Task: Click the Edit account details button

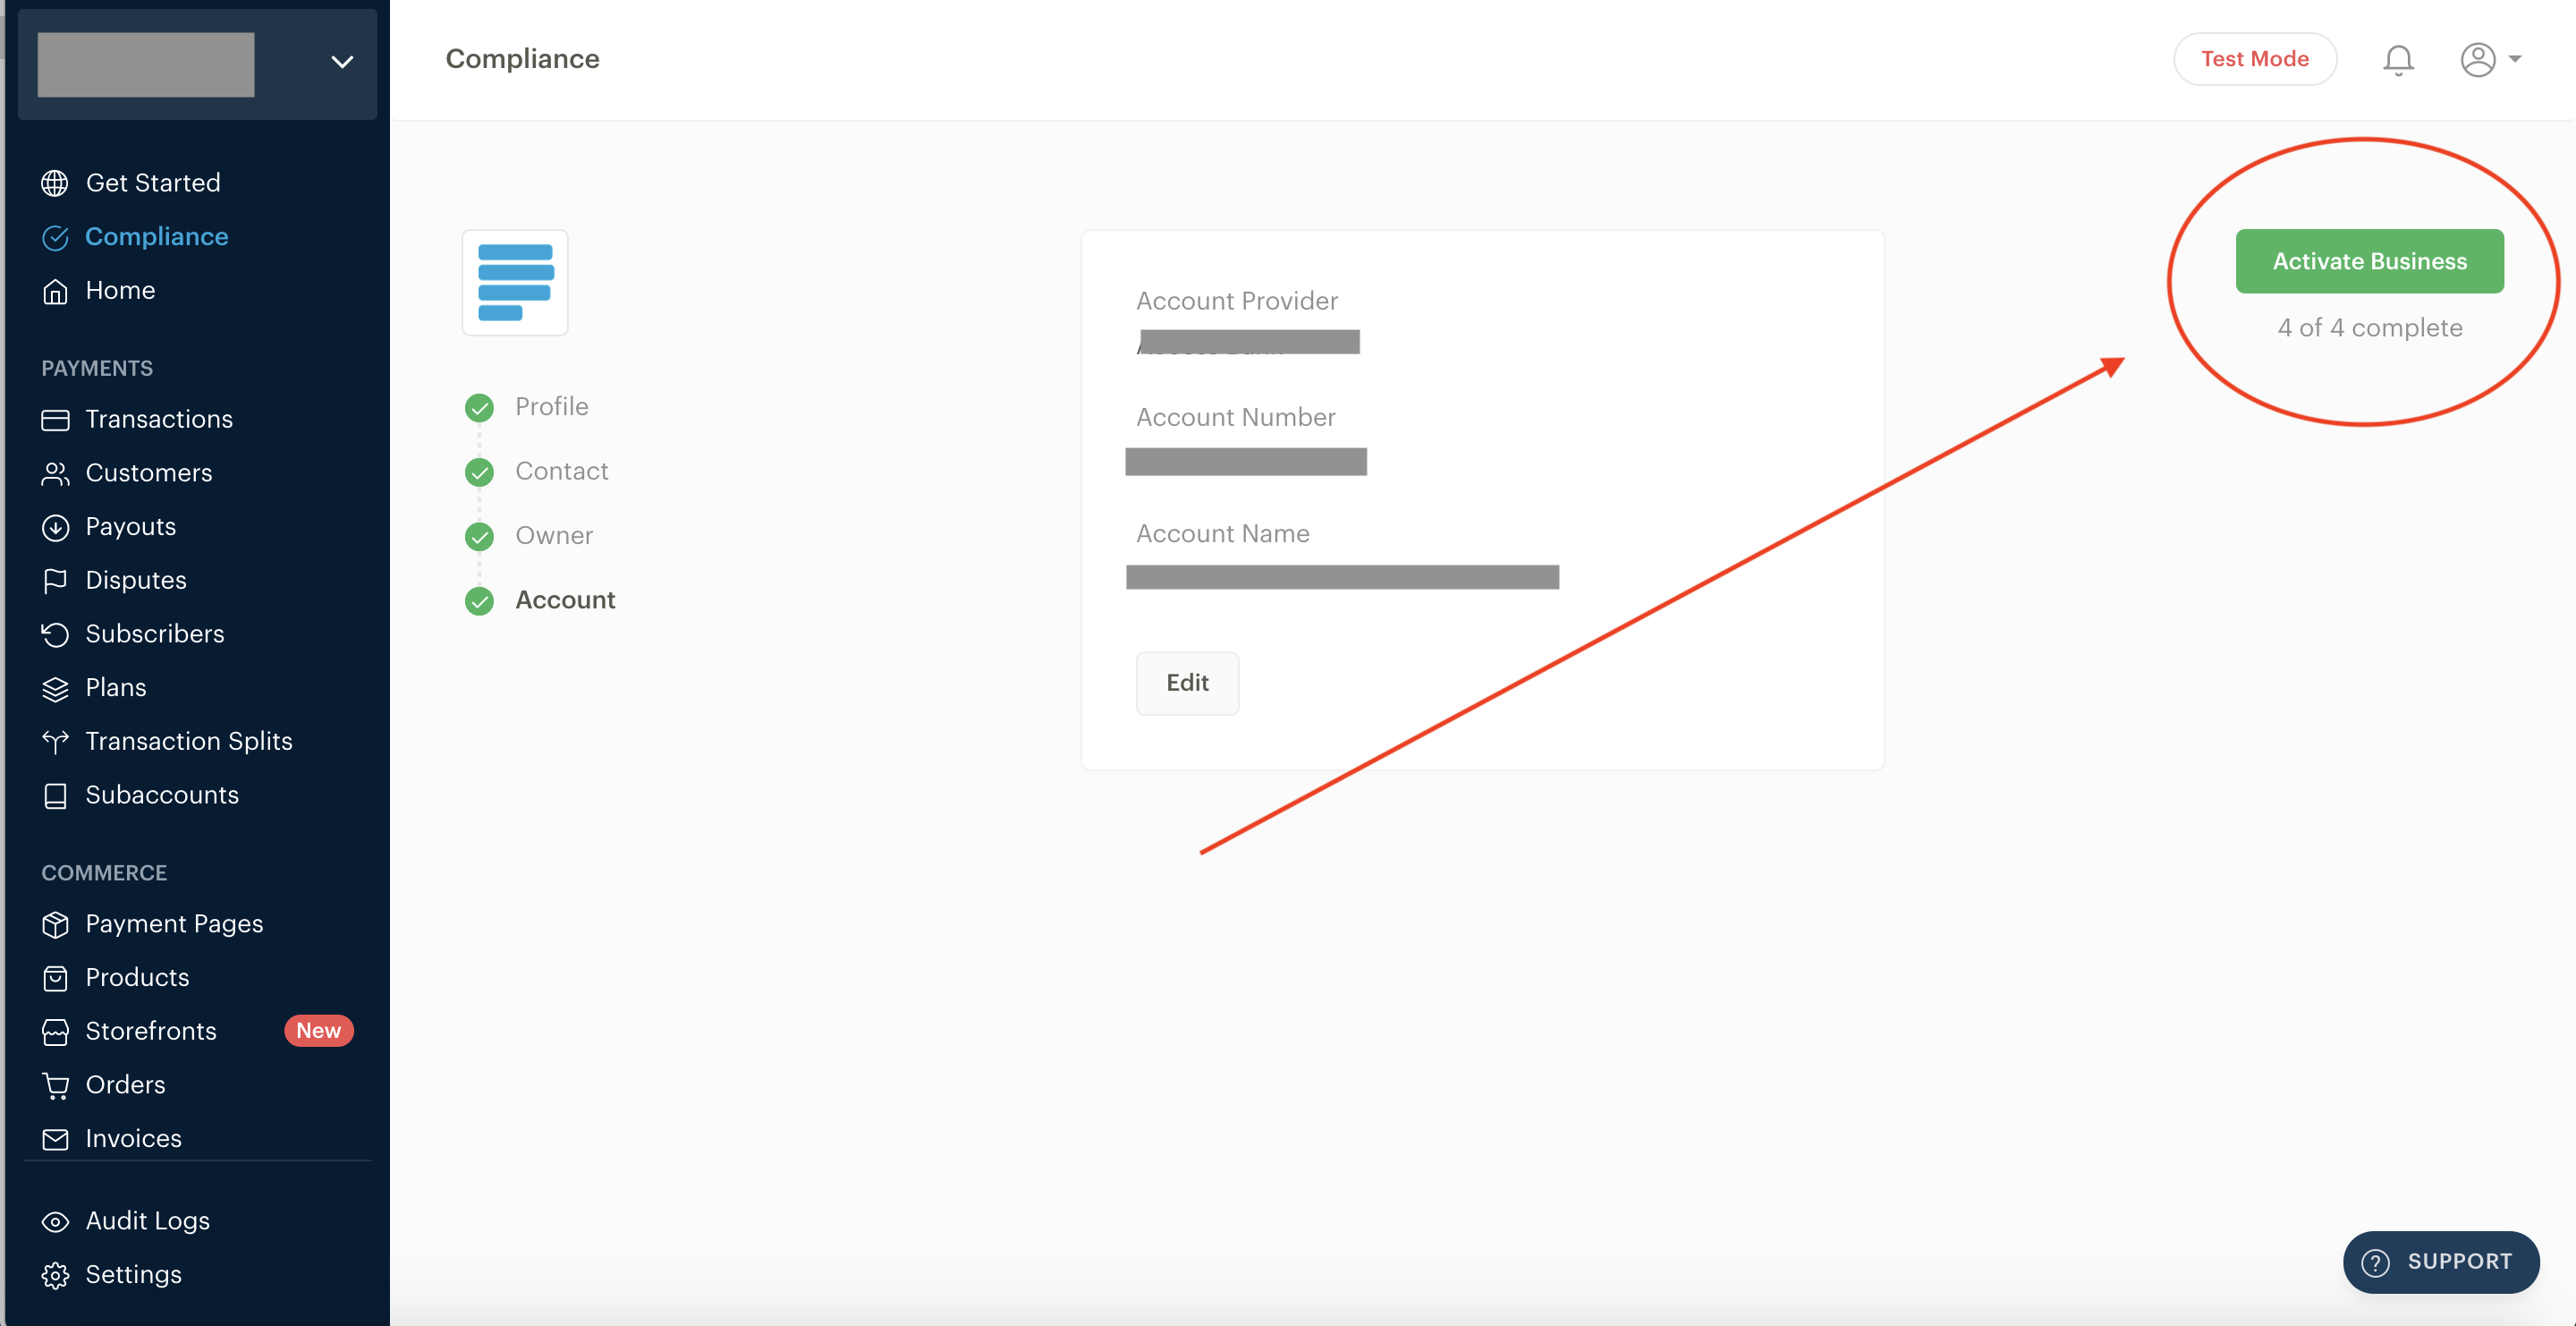Action: click(x=1189, y=682)
